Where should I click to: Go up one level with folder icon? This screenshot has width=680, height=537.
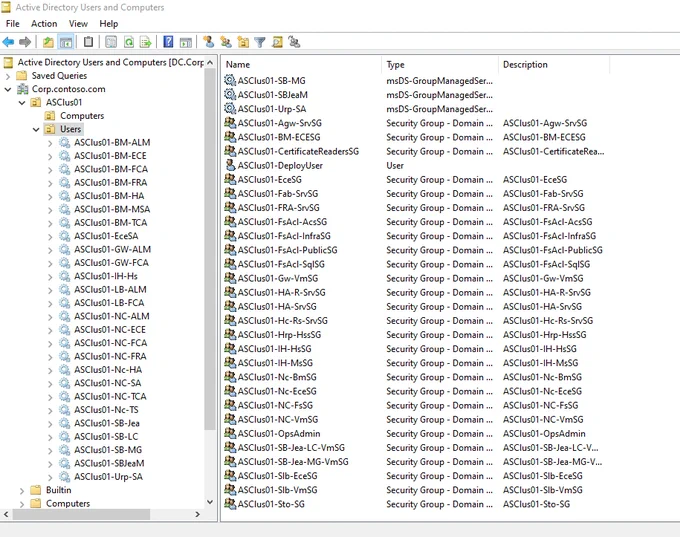tap(48, 42)
